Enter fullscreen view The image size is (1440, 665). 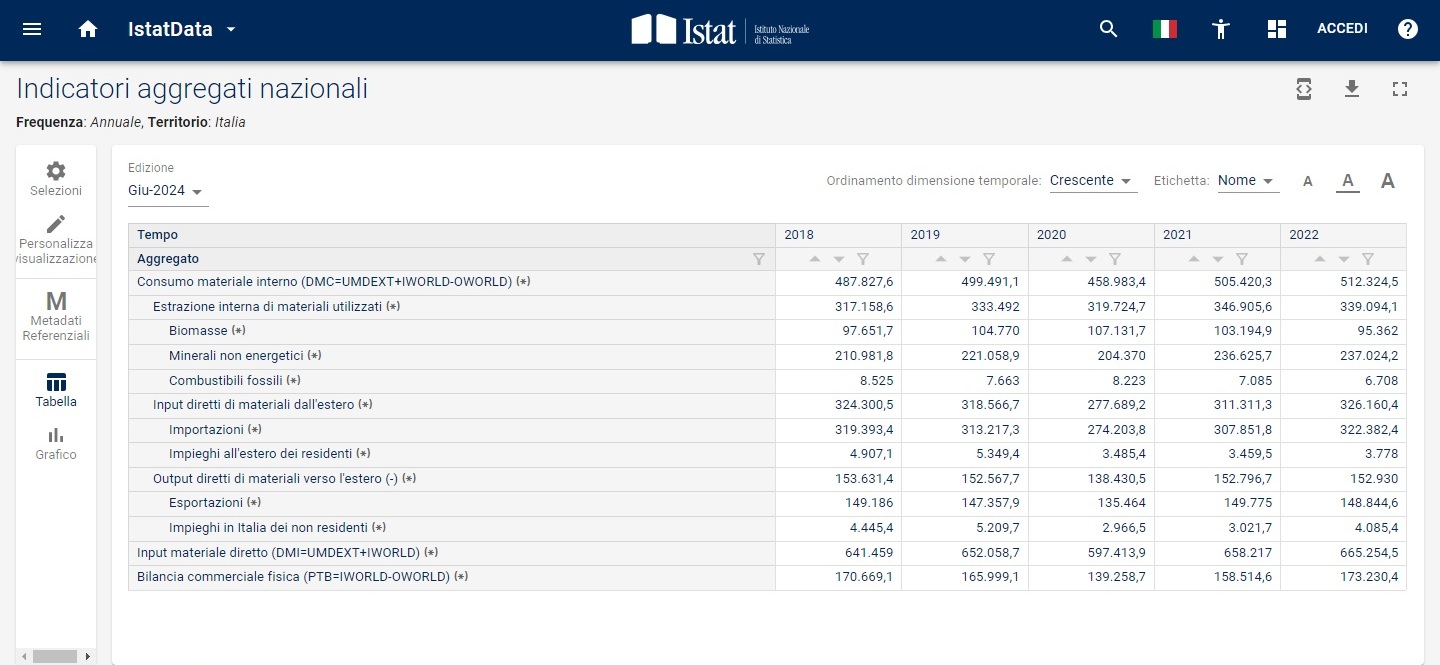pos(1400,89)
